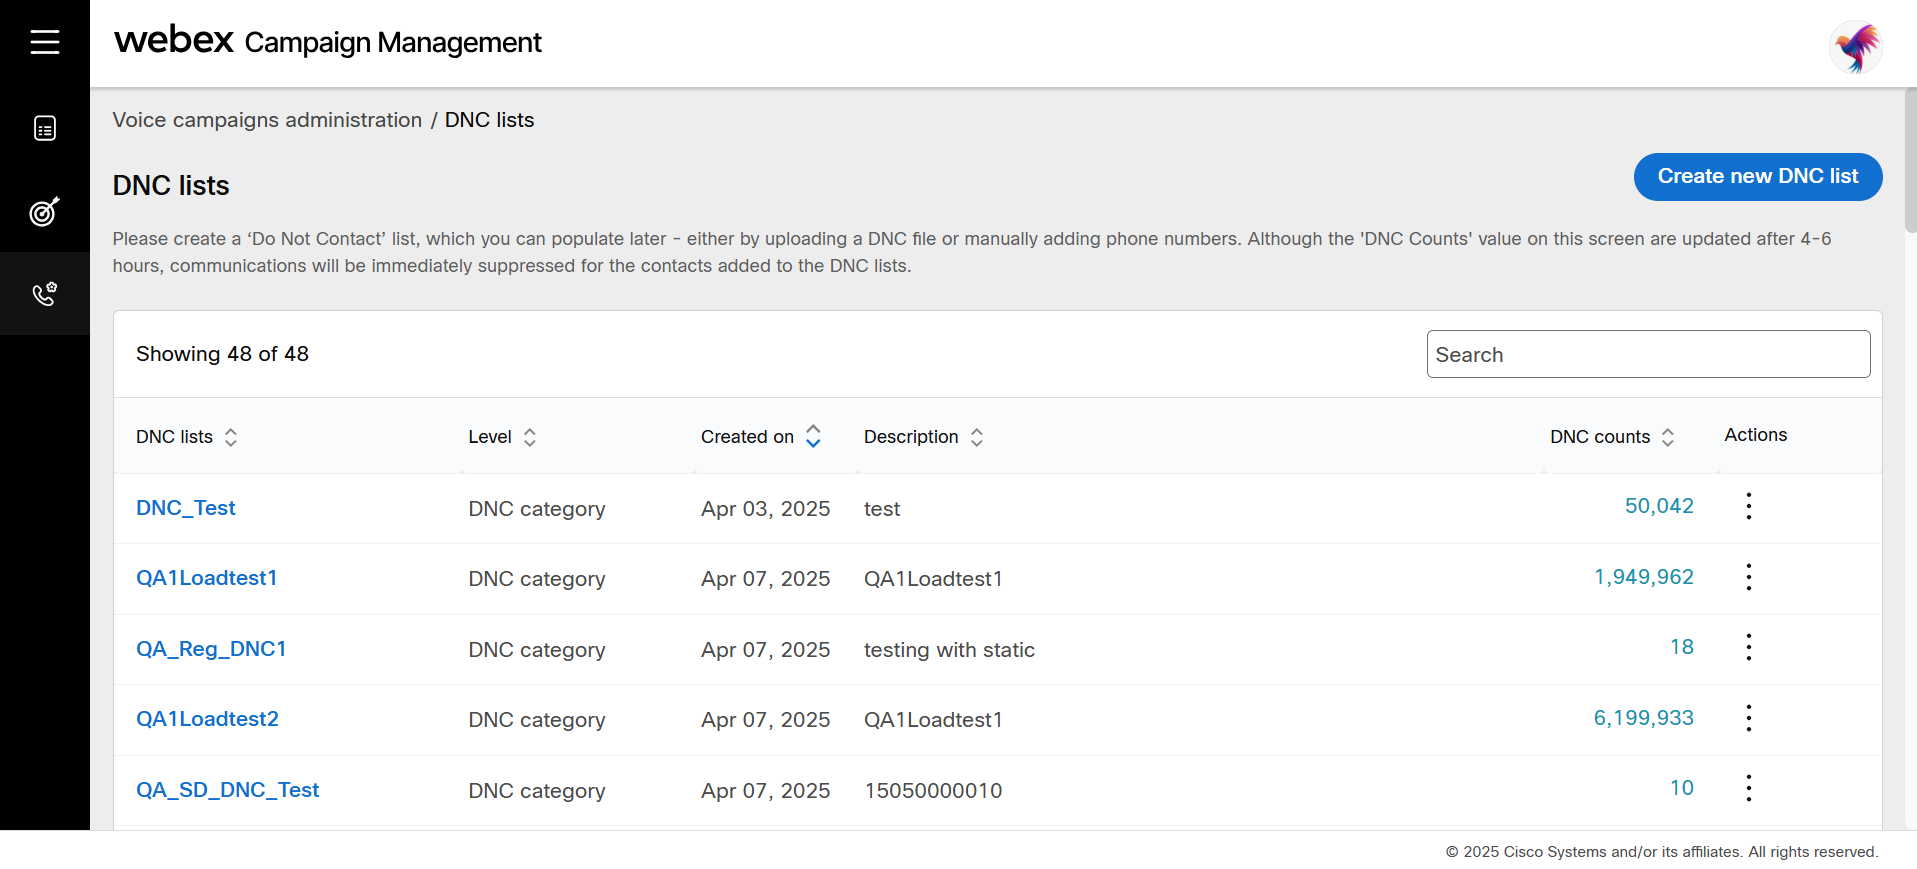Open actions menu for QA_Reg_DNC1 row
Screen dimensions: 1917x869
(1748, 647)
